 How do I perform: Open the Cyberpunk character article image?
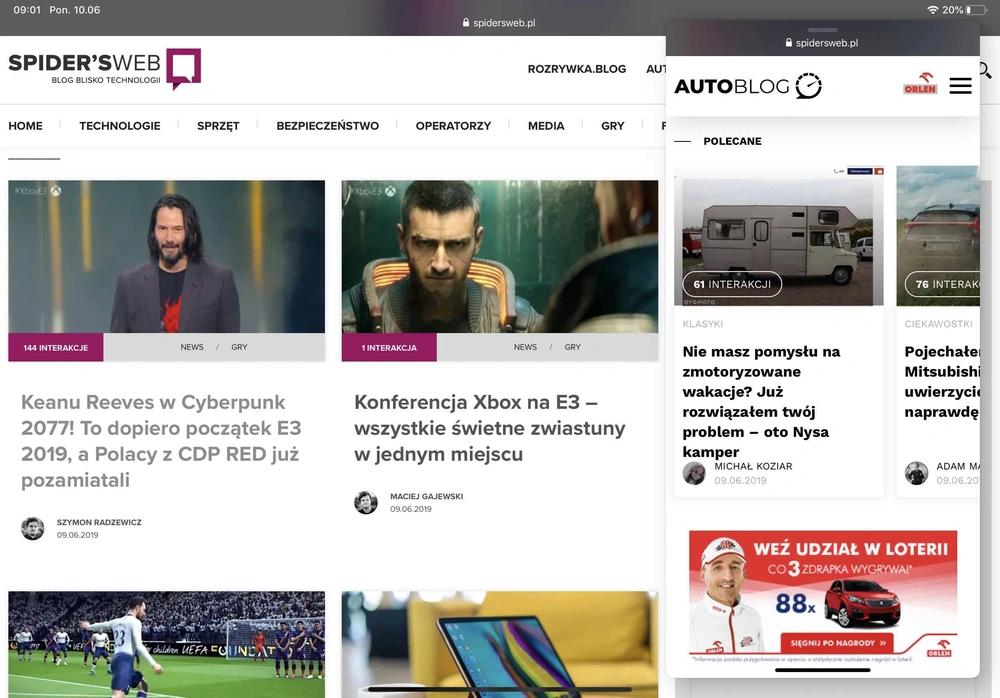click(500, 256)
